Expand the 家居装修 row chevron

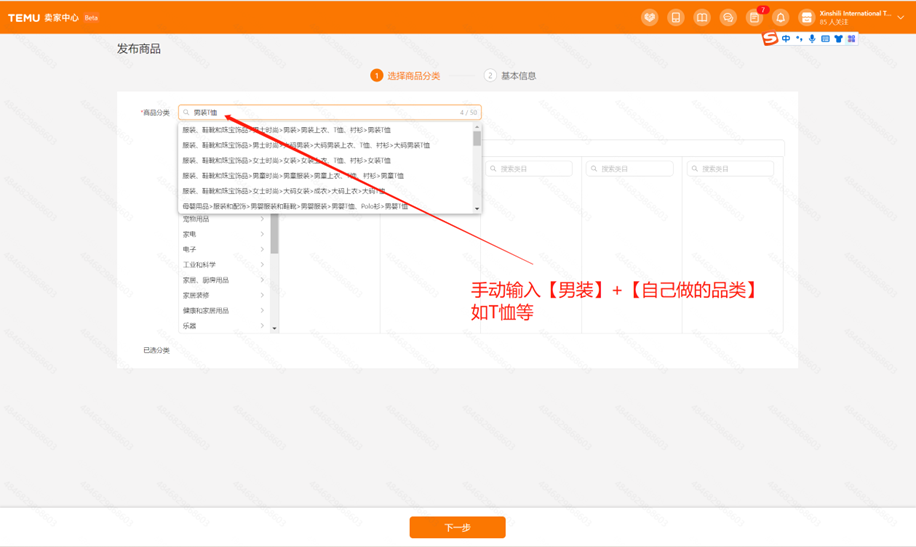pyautogui.click(x=262, y=295)
